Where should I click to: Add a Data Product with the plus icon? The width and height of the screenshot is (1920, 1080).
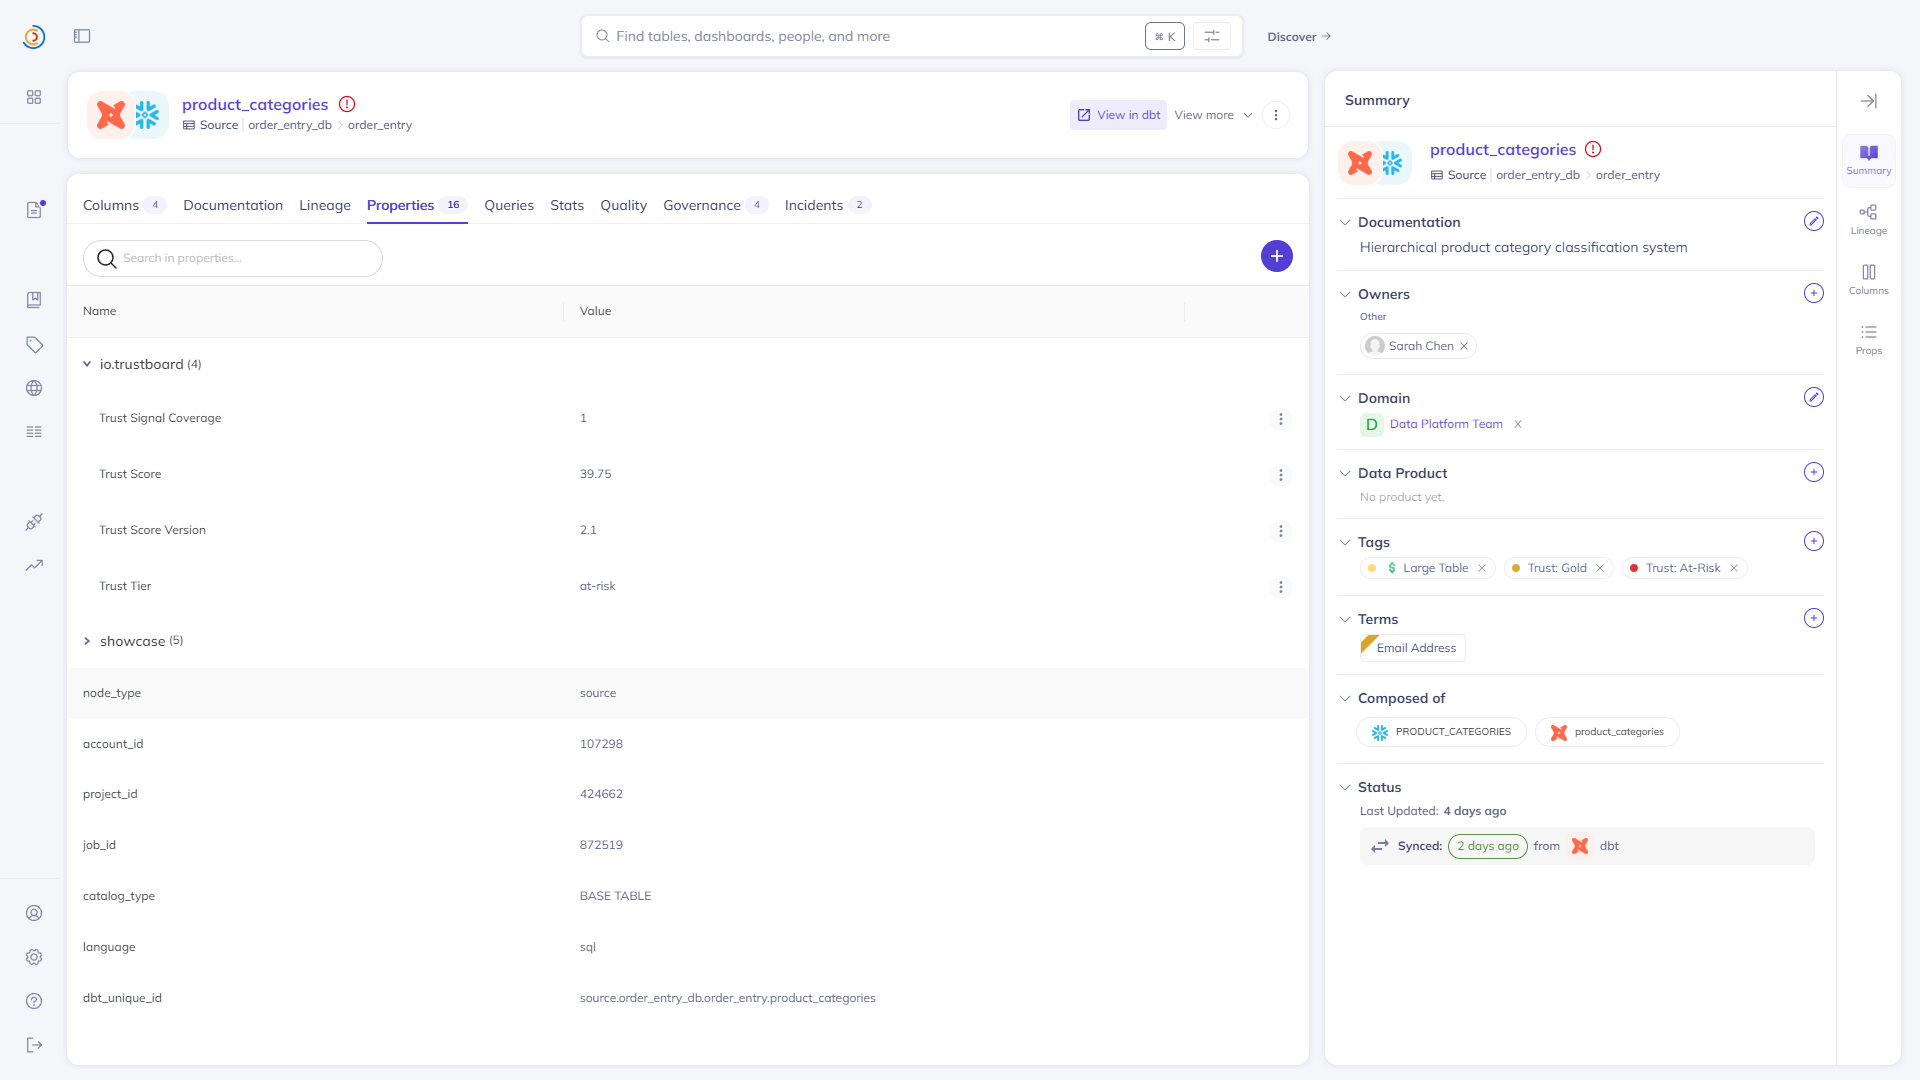(1814, 472)
